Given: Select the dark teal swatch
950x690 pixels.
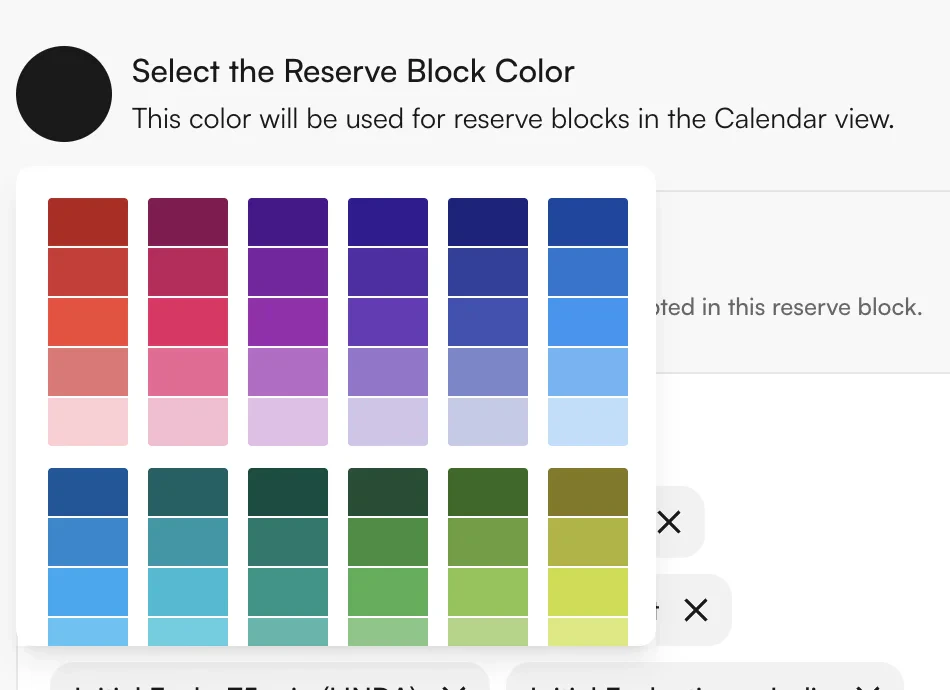Looking at the screenshot, I should (x=188, y=491).
